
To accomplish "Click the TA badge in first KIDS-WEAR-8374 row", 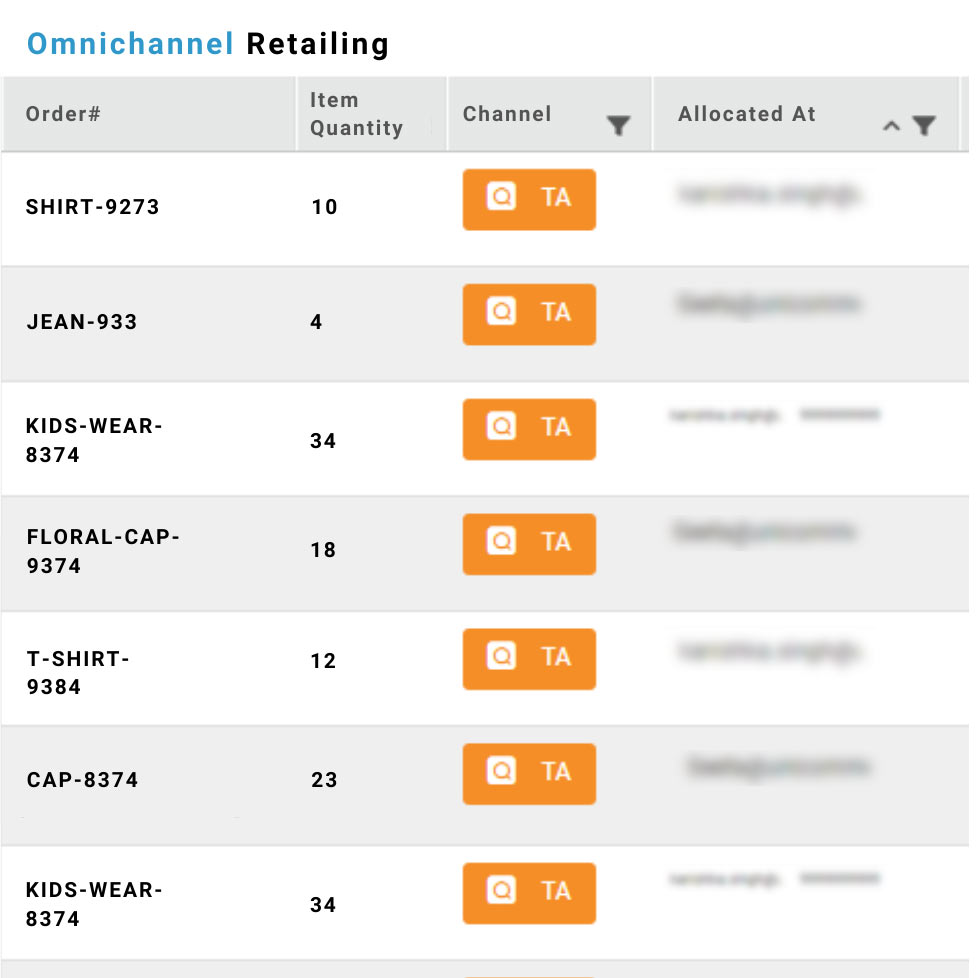I will 529,429.
